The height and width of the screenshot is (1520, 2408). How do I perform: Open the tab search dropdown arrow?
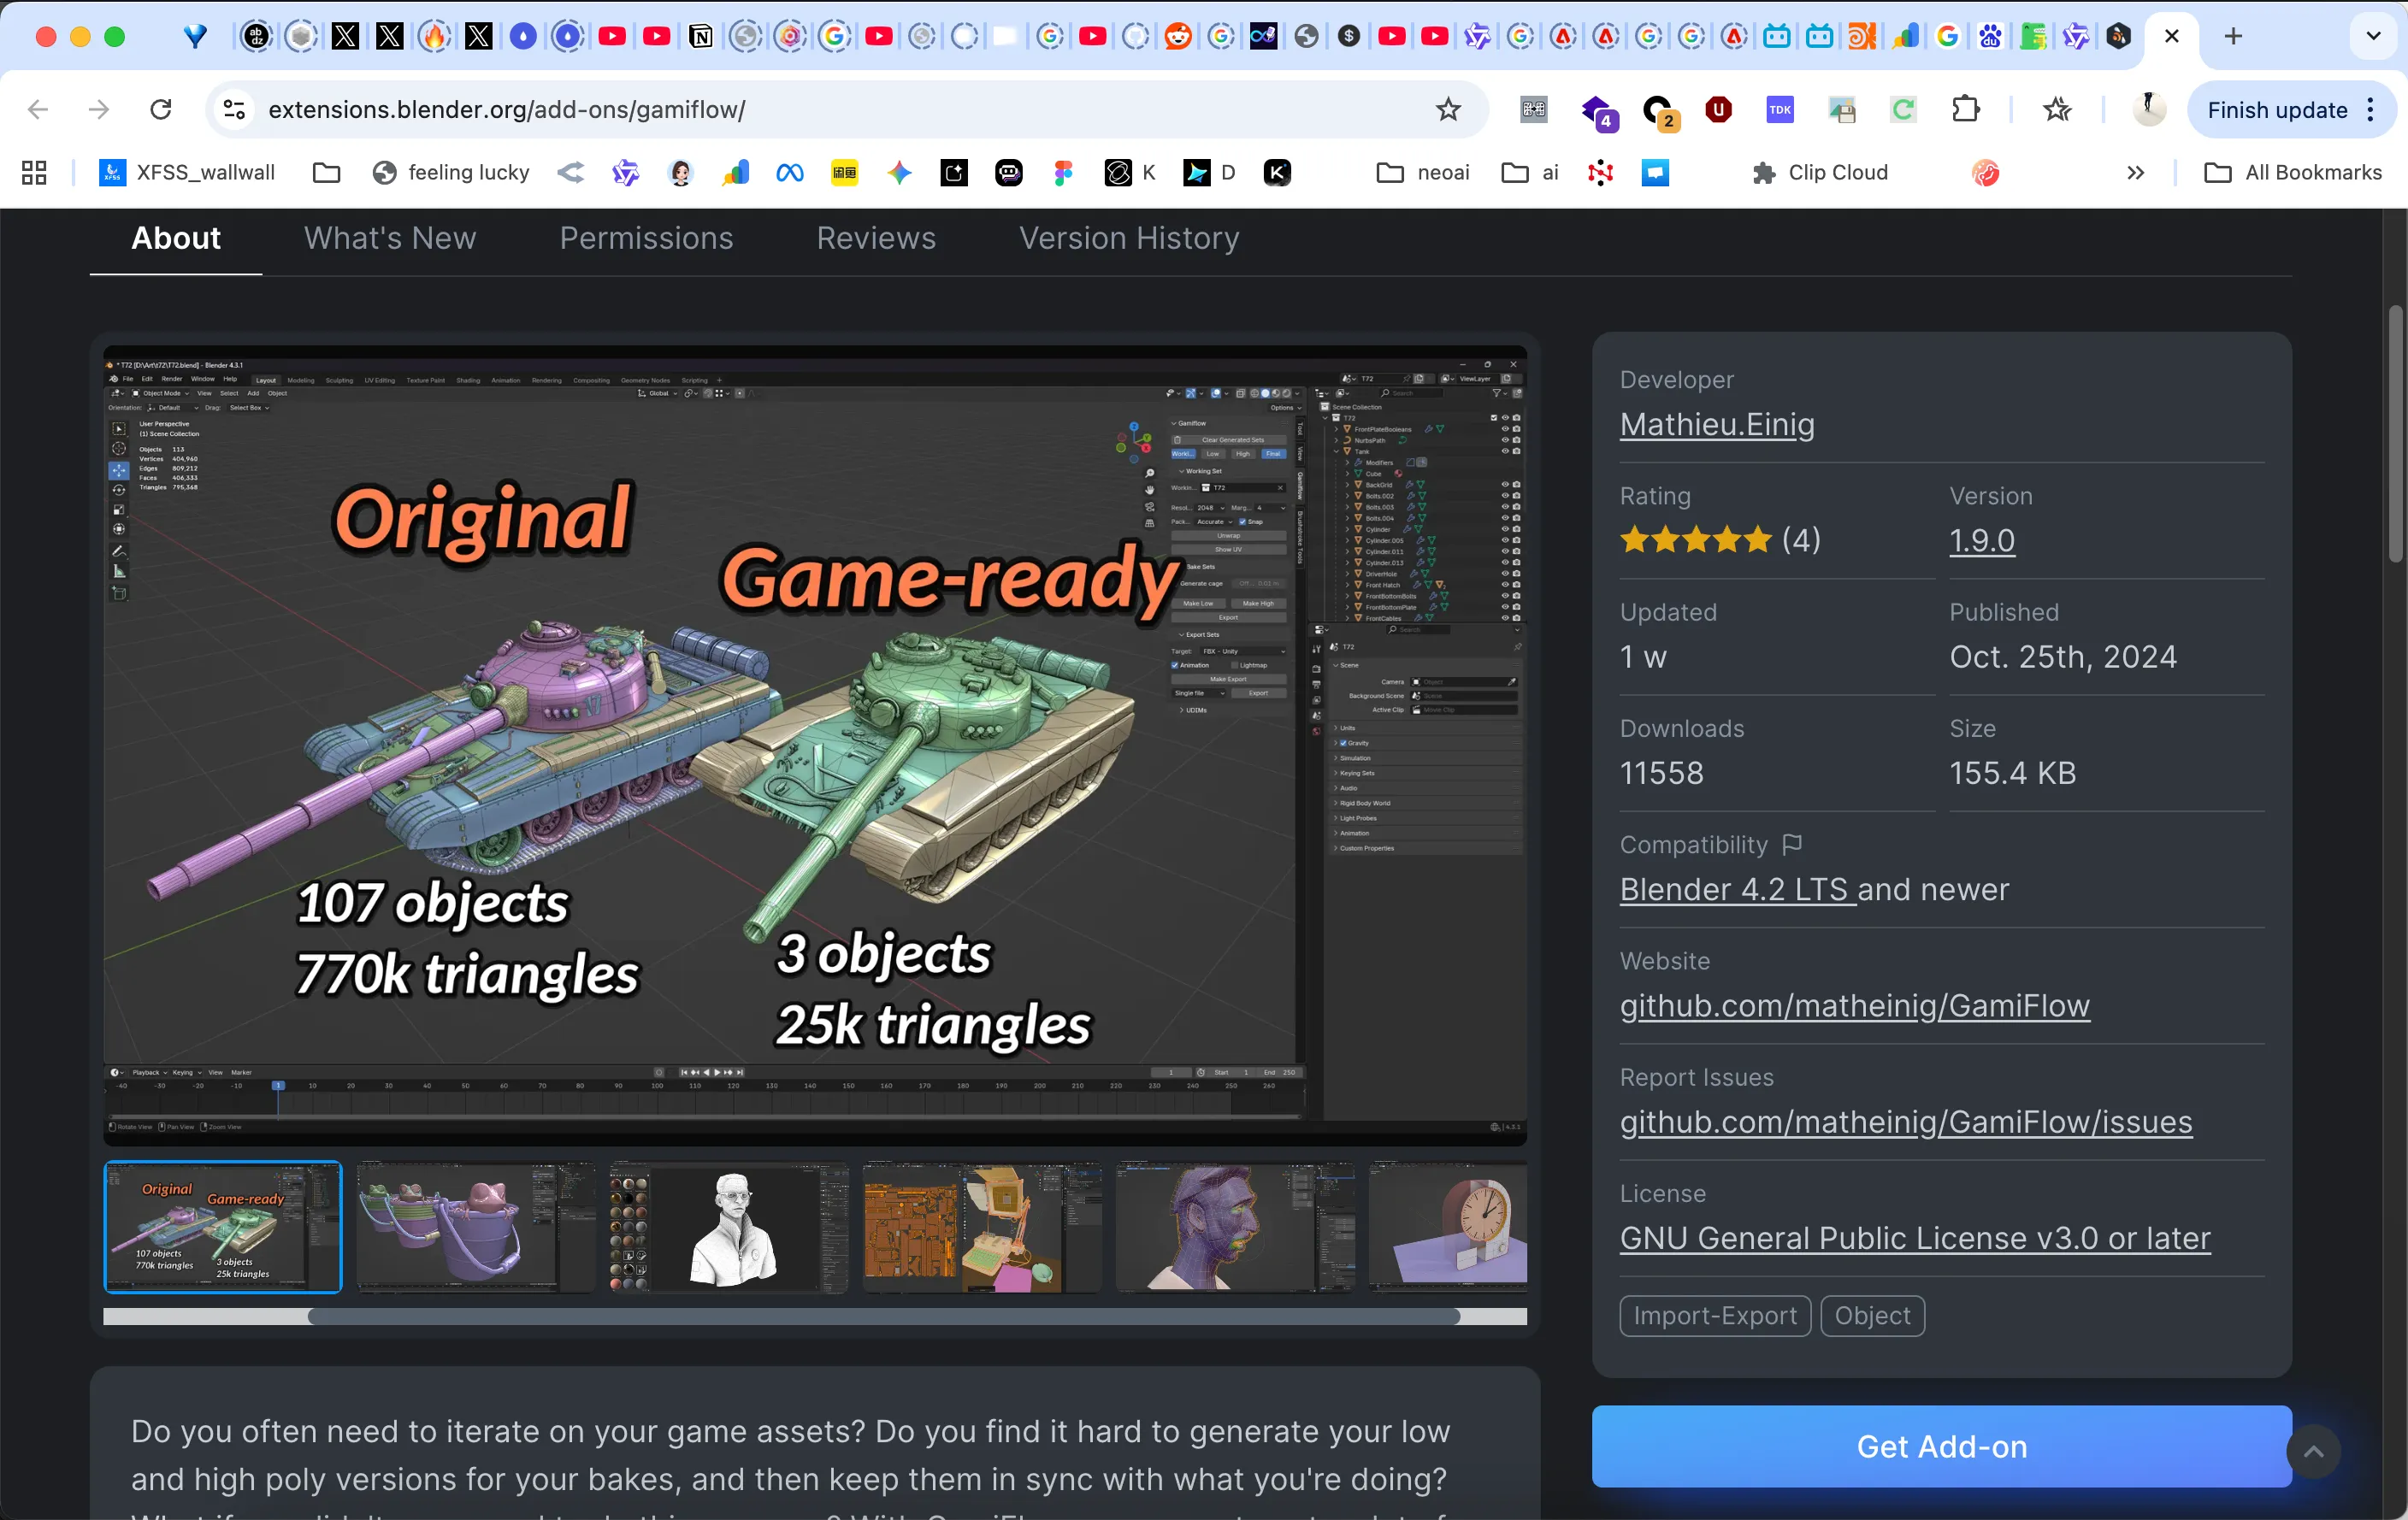pos(2372,36)
